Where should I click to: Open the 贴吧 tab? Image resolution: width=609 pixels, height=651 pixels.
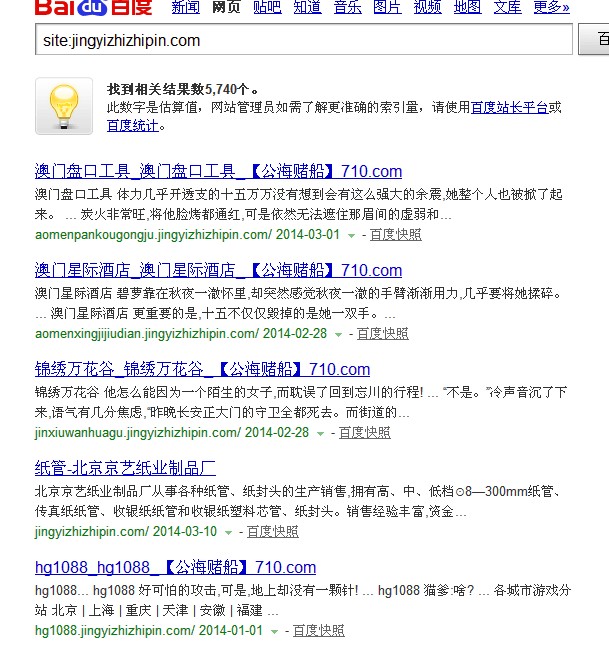[x=267, y=7]
